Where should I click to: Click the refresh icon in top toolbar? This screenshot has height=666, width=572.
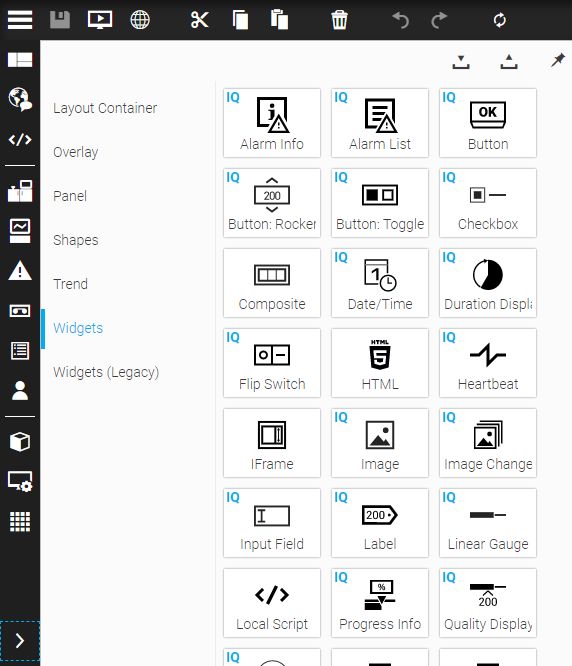coord(499,20)
